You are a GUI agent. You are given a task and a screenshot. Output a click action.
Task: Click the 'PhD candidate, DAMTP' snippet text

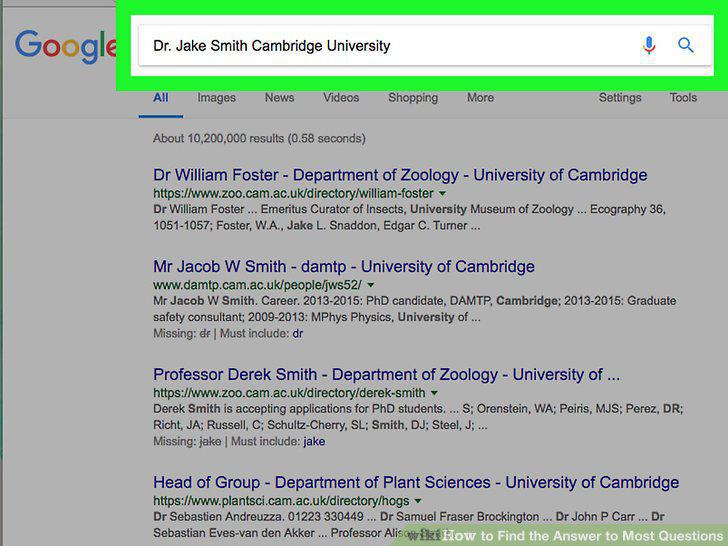point(429,301)
